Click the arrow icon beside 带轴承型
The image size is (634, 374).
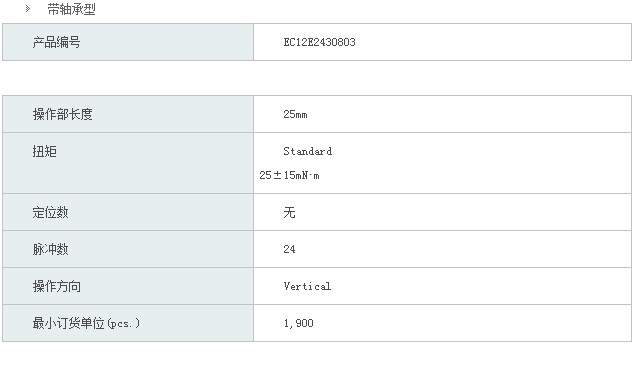click(x=28, y=8)
